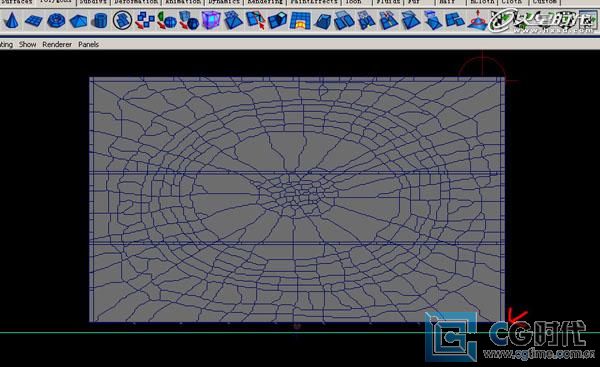Click the cube-to-sphere Smooth shelf icon

189,20
